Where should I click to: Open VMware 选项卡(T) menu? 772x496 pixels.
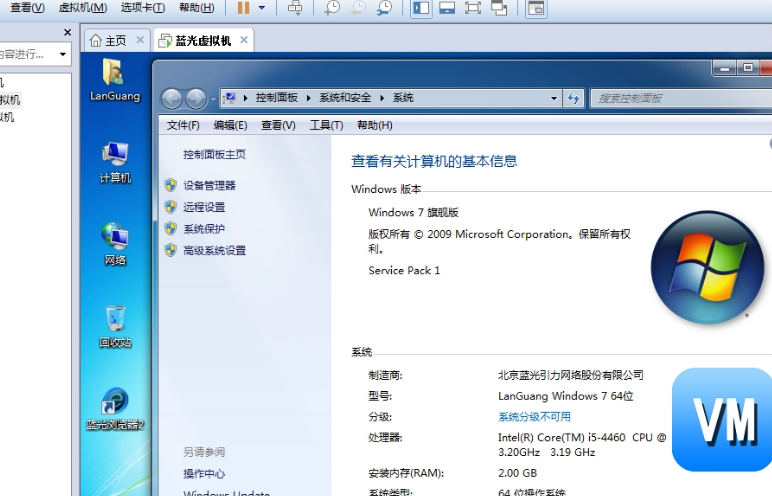coord(143,7)
